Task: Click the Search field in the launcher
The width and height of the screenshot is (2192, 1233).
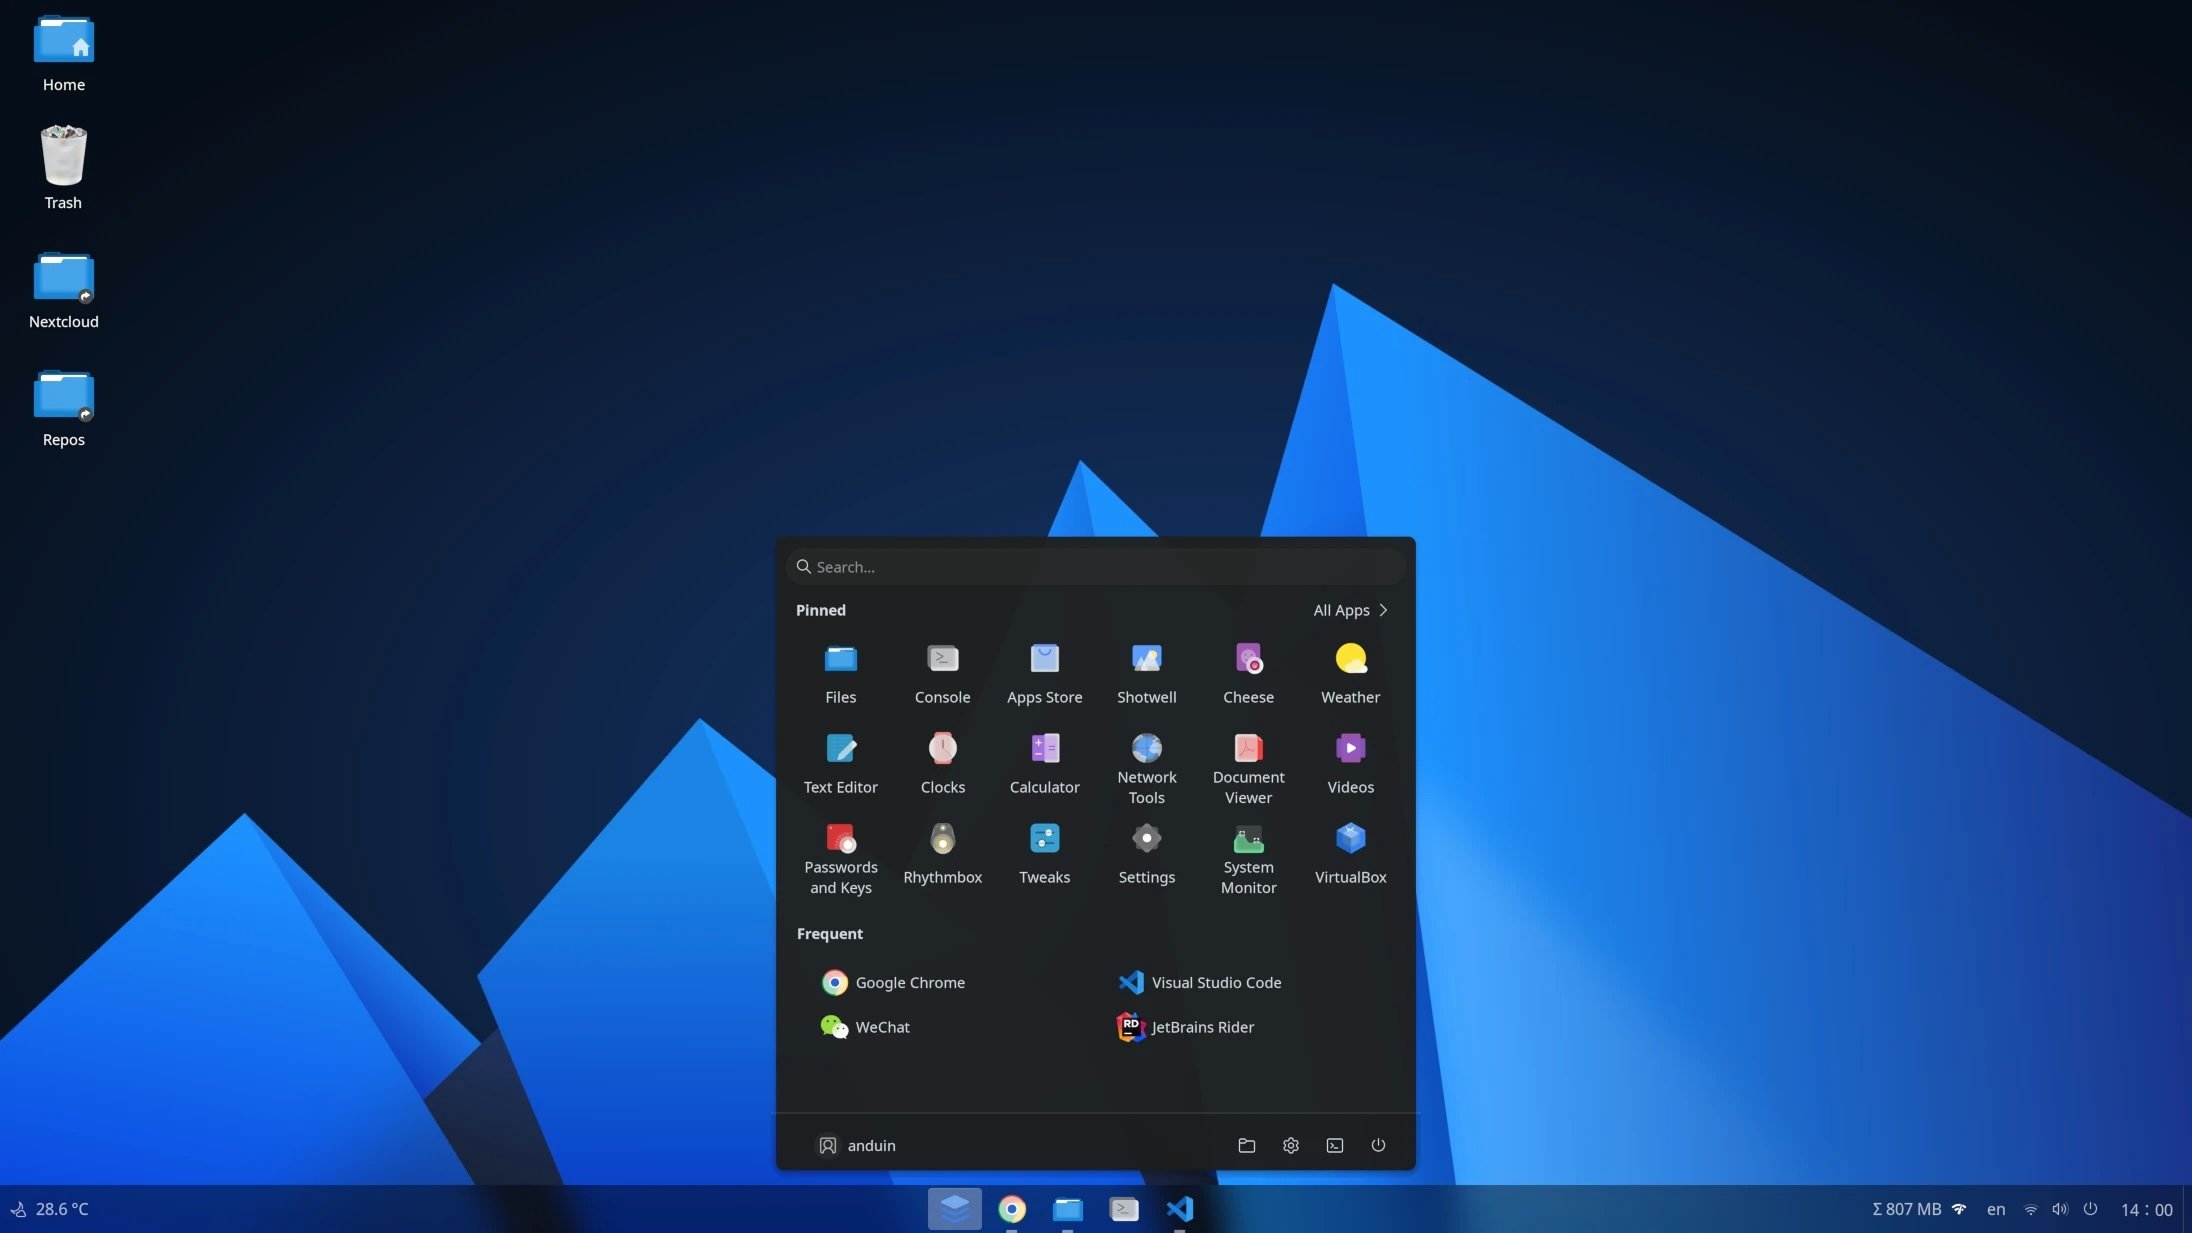Action: point(1094,566)
